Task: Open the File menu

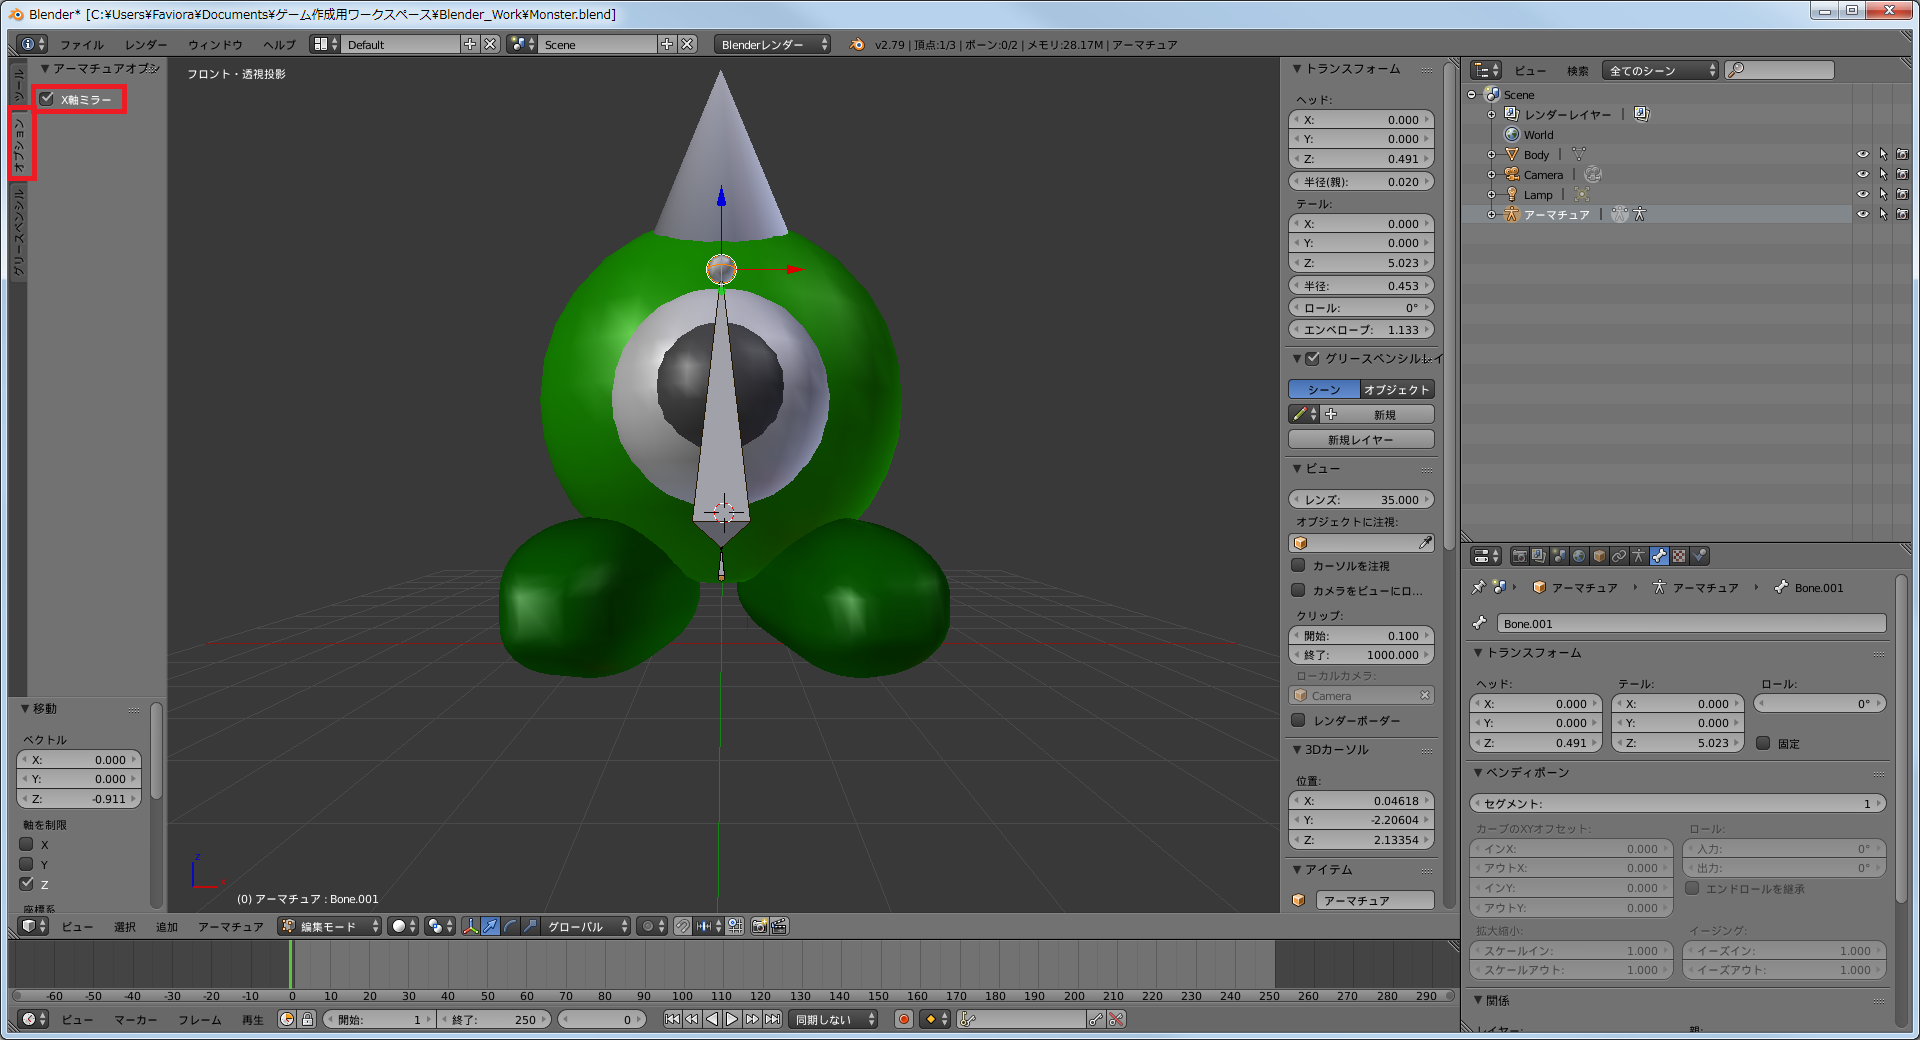Action: pyautogui.click(x=82, y=44)
